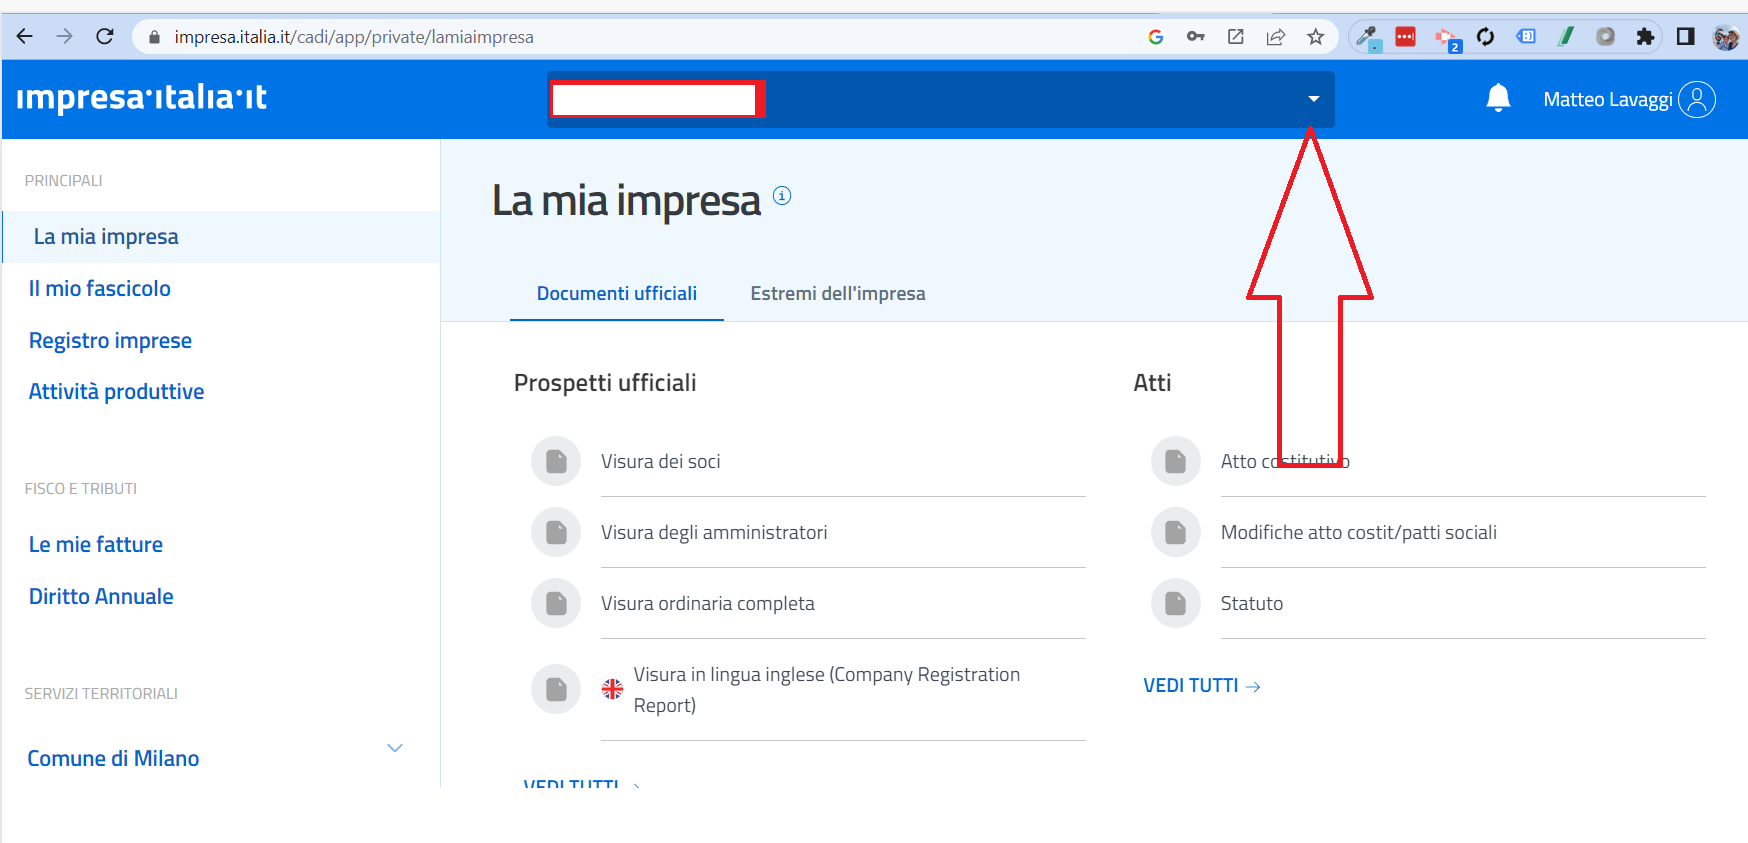Click the info icon beside La mia impresa

(782, 196)
